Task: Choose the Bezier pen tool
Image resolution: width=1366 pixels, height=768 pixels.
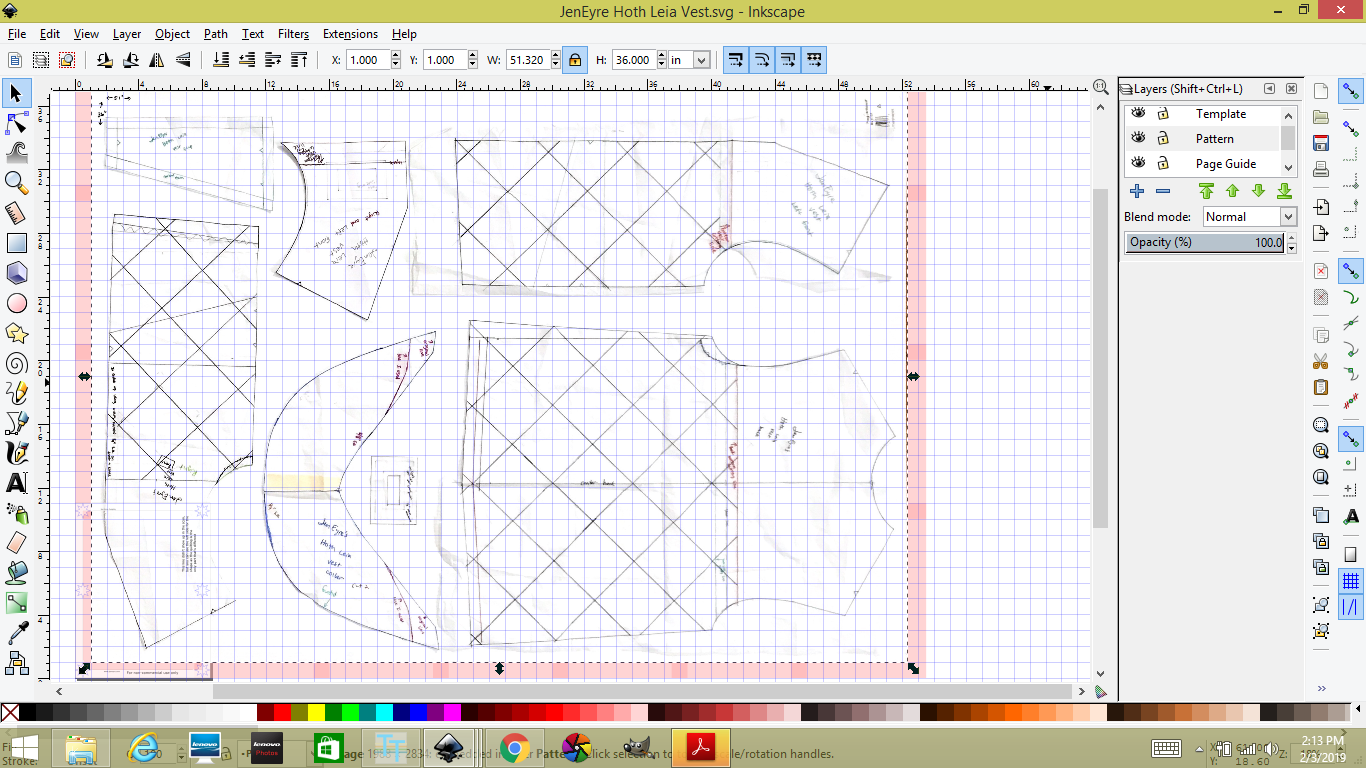Action: click(16, 422)
